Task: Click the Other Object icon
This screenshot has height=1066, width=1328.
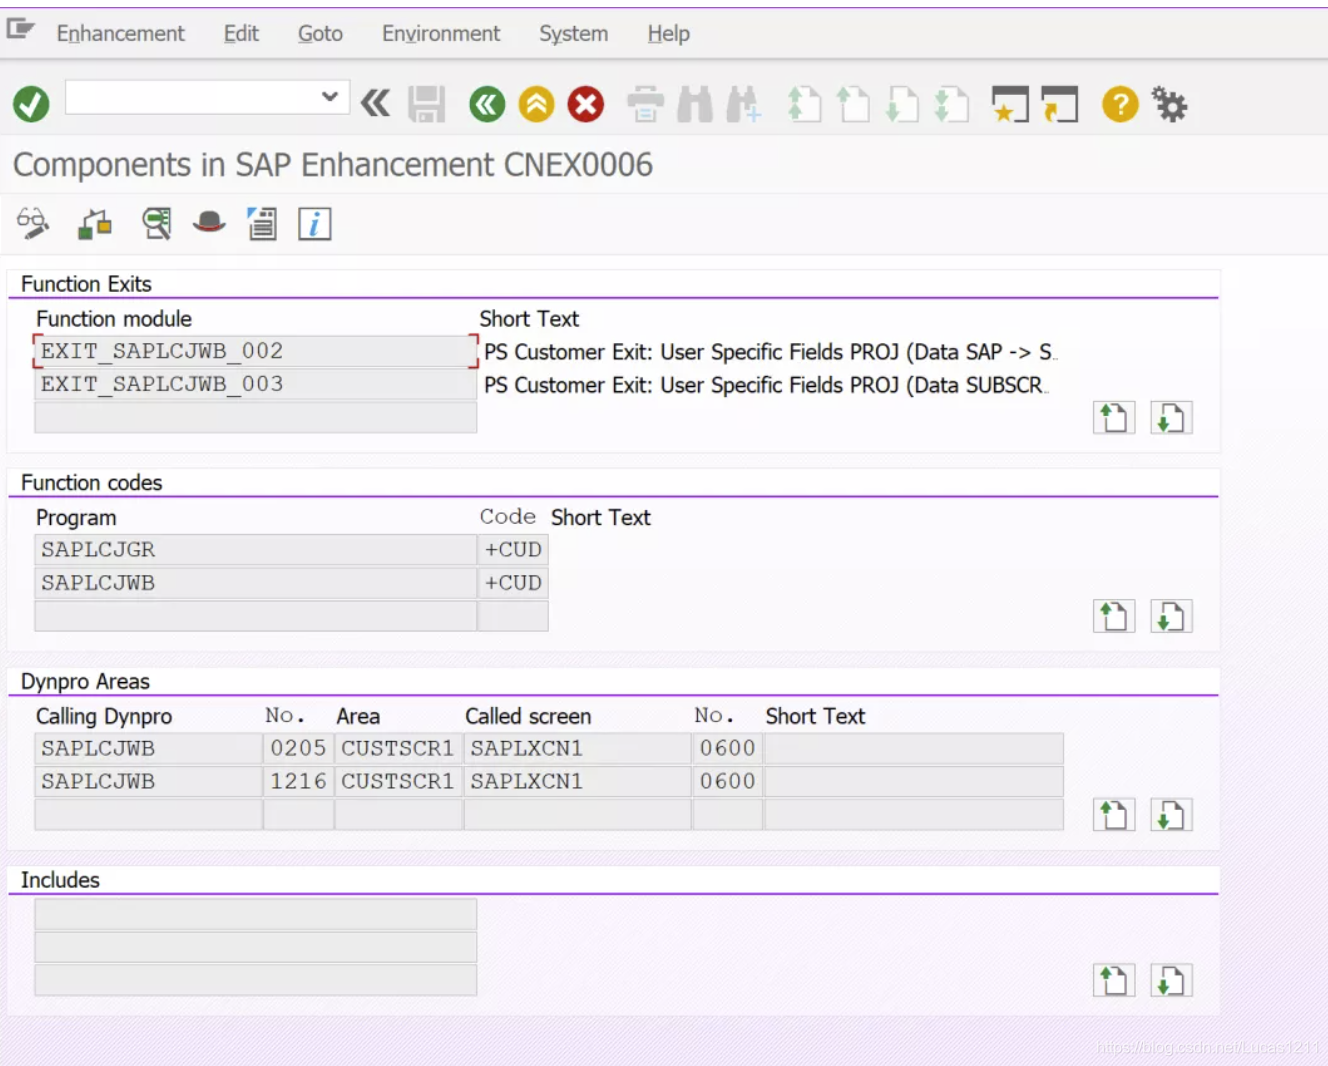Action: pyautogui.click(x=95, y=224)
